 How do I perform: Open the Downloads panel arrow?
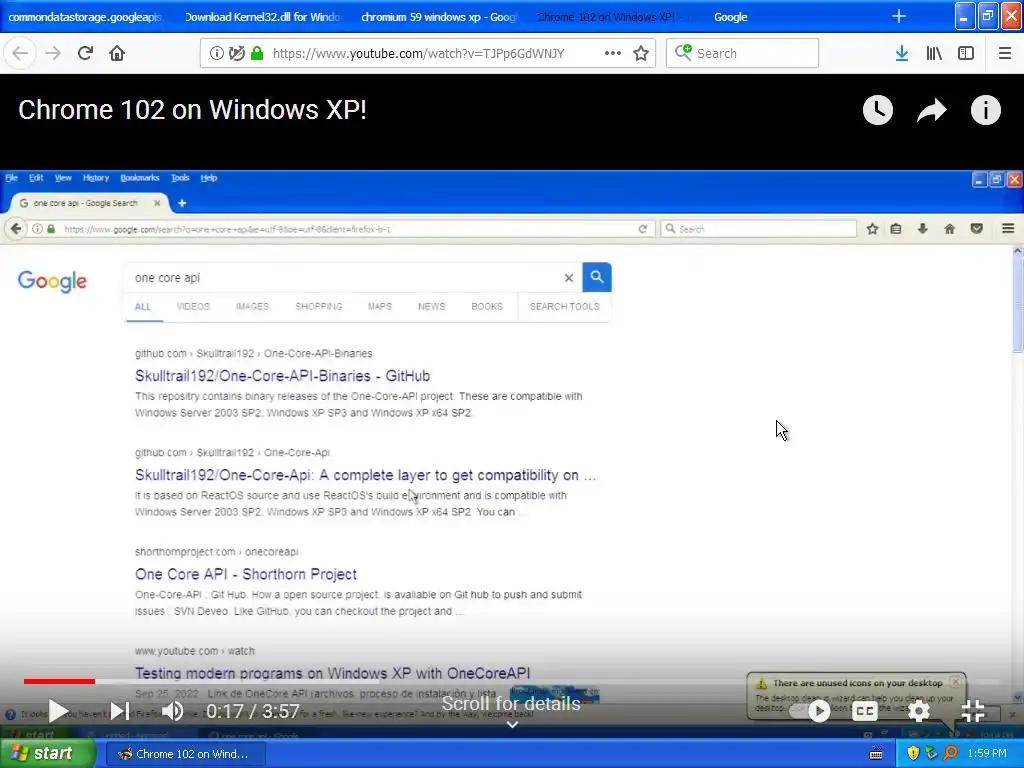[901, 53]
